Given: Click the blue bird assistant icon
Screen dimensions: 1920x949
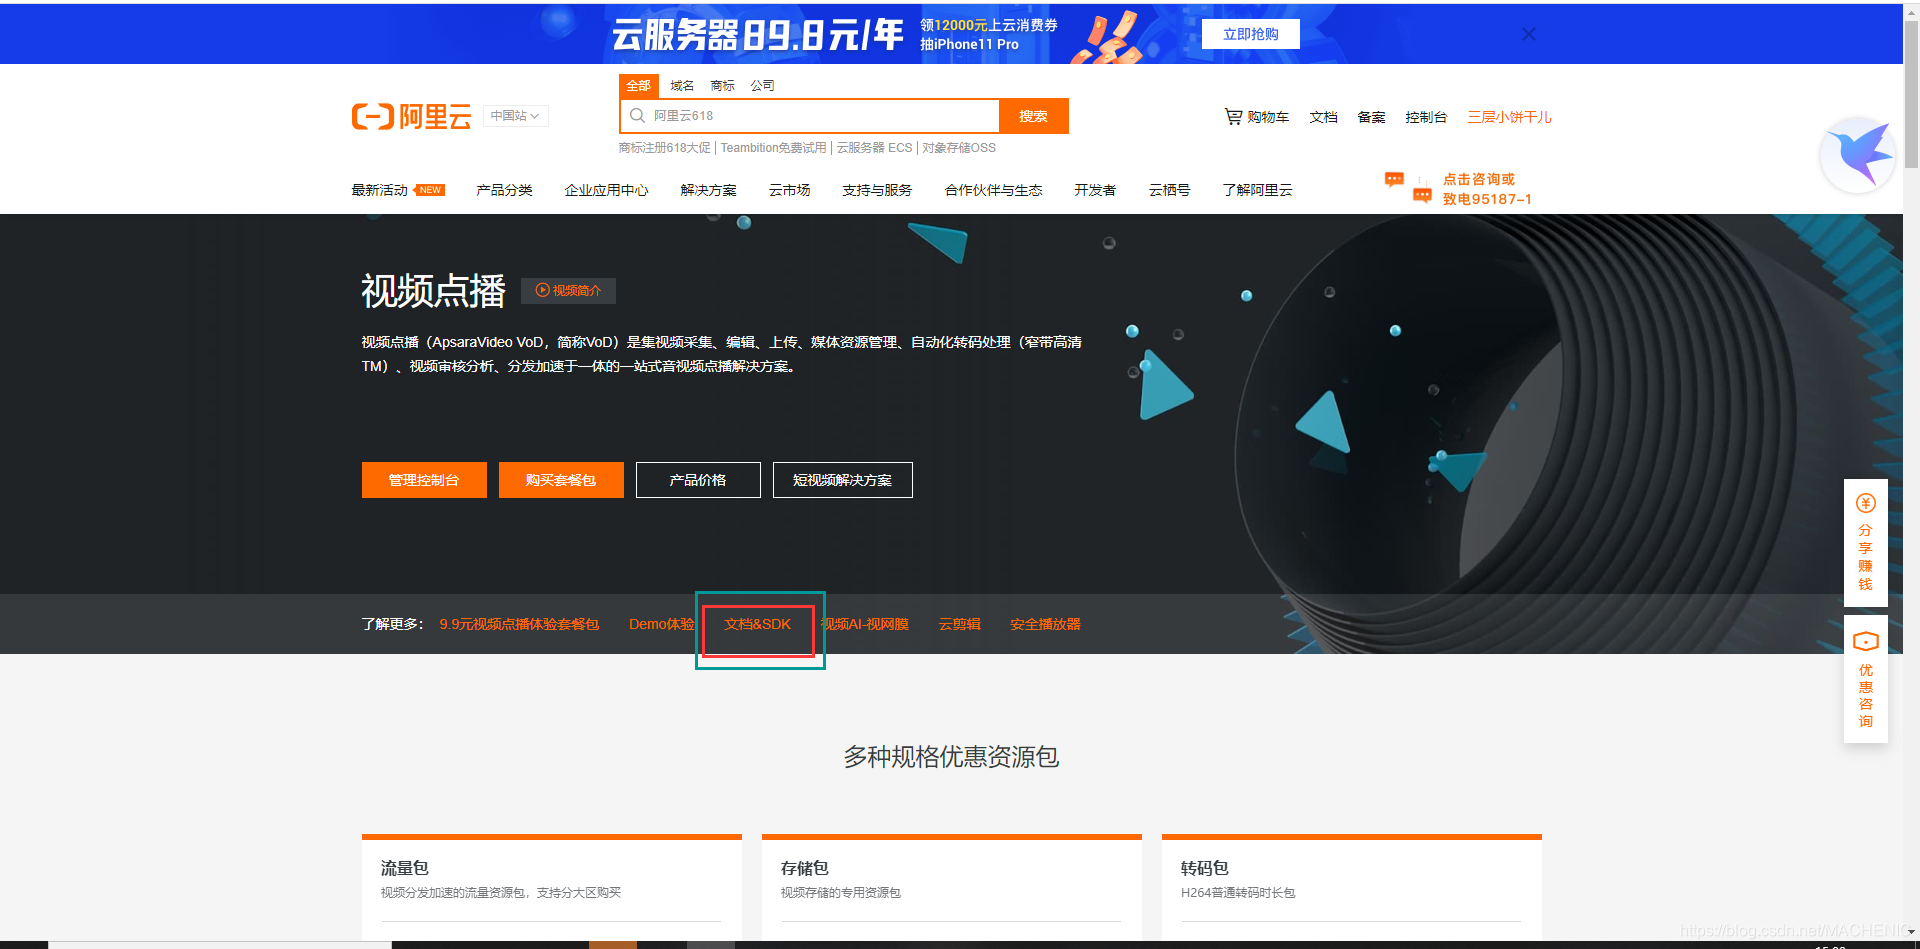Looking at the screenshot, I should point(1859,155).
